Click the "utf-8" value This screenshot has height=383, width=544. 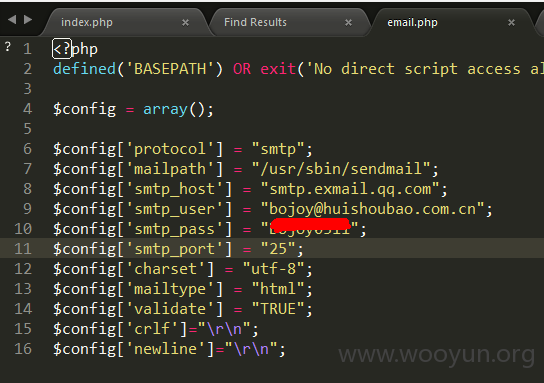point(273,269)
